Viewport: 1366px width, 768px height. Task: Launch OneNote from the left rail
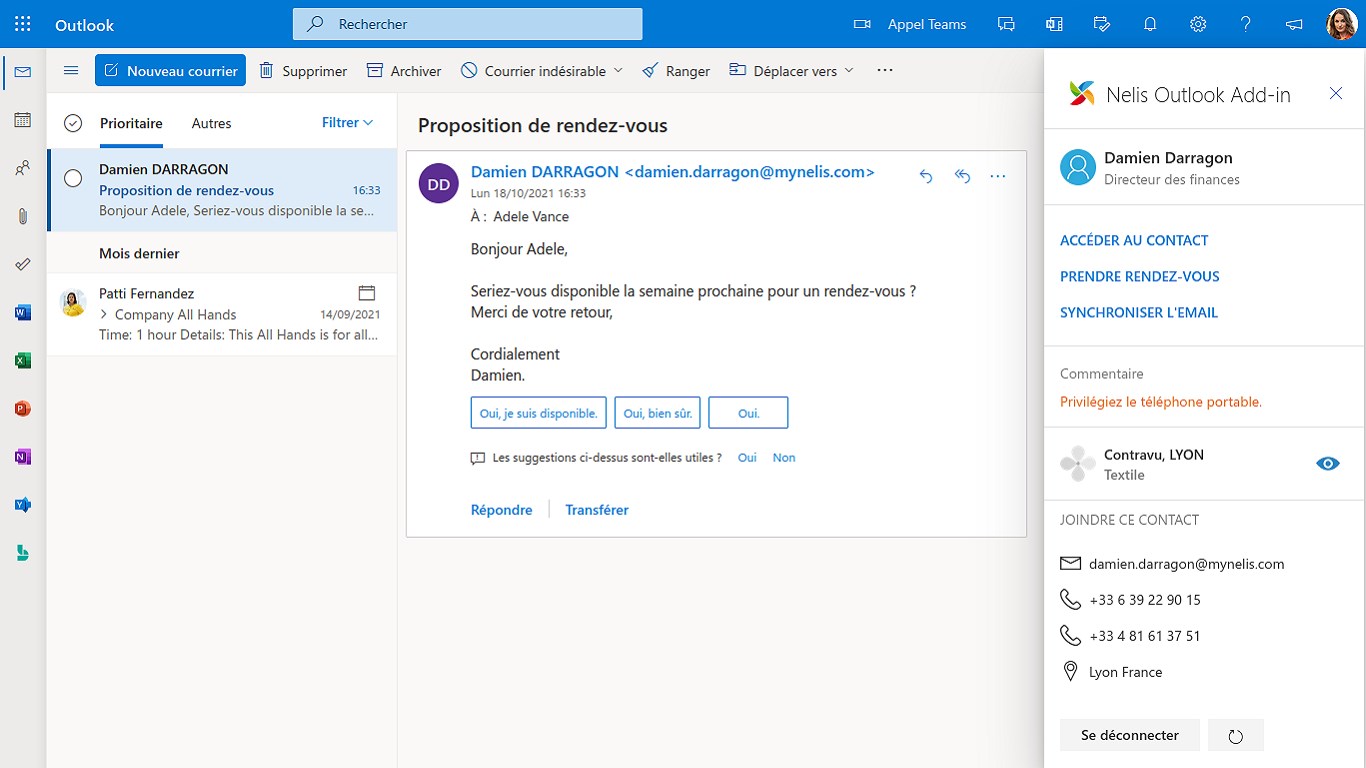click(23, 456)
